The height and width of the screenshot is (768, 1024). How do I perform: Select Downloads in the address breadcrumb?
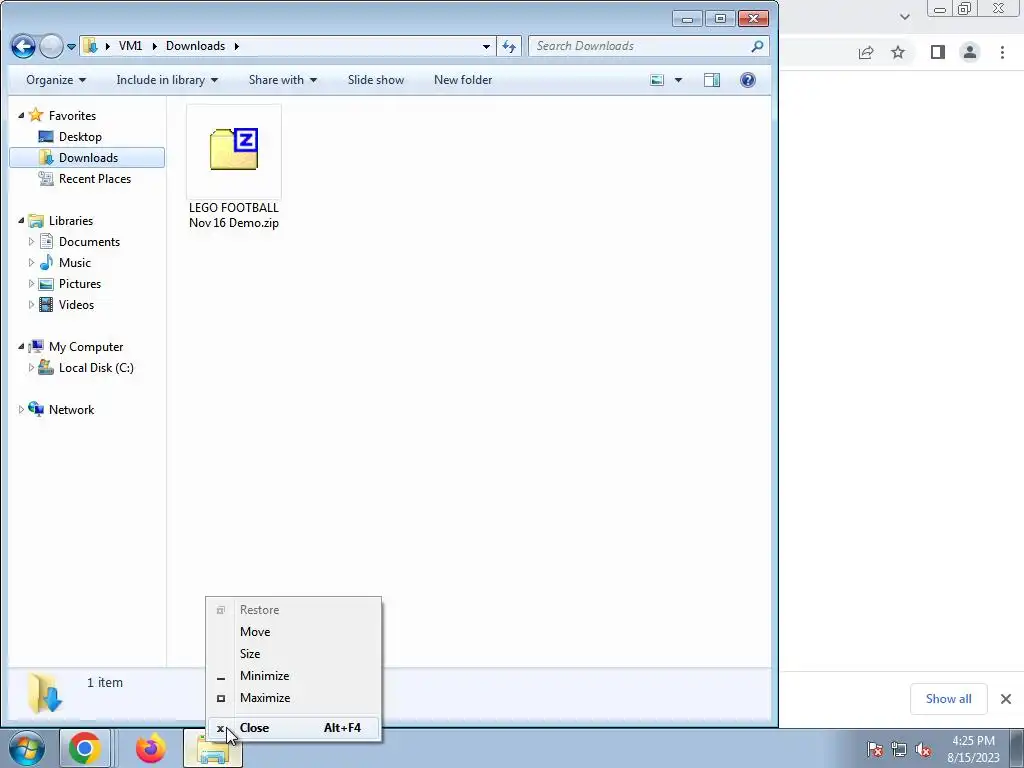click(195, 46)
